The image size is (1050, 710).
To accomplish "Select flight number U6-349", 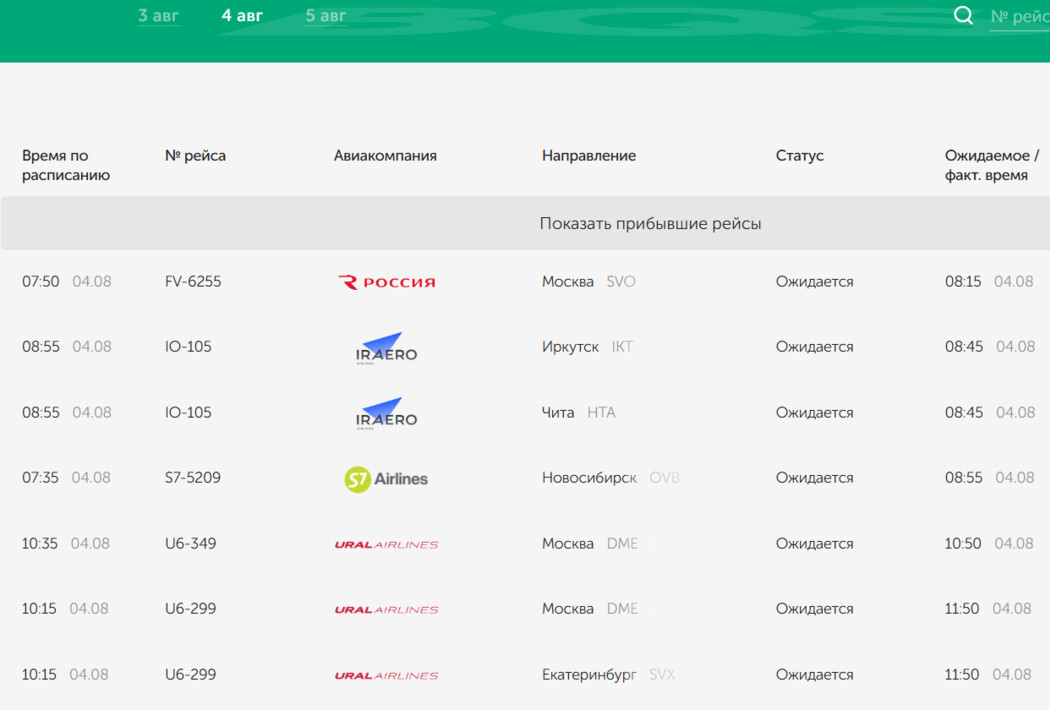I will [191, 543].
